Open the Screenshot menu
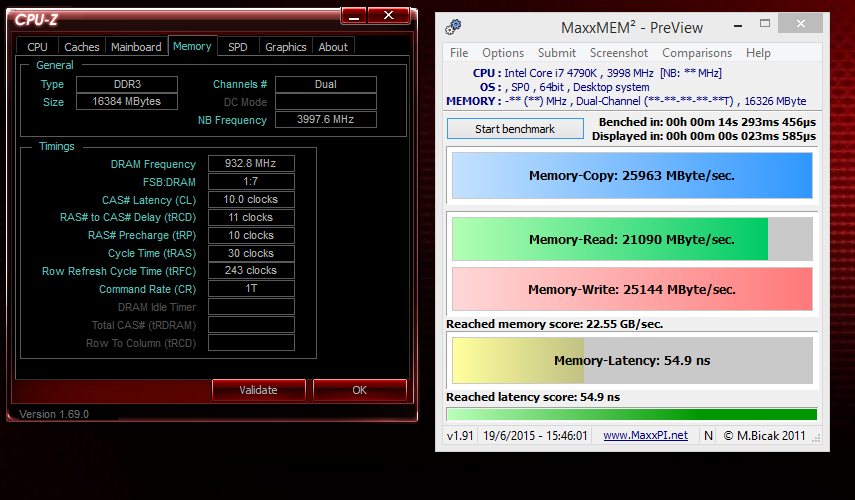 [619, 53]
